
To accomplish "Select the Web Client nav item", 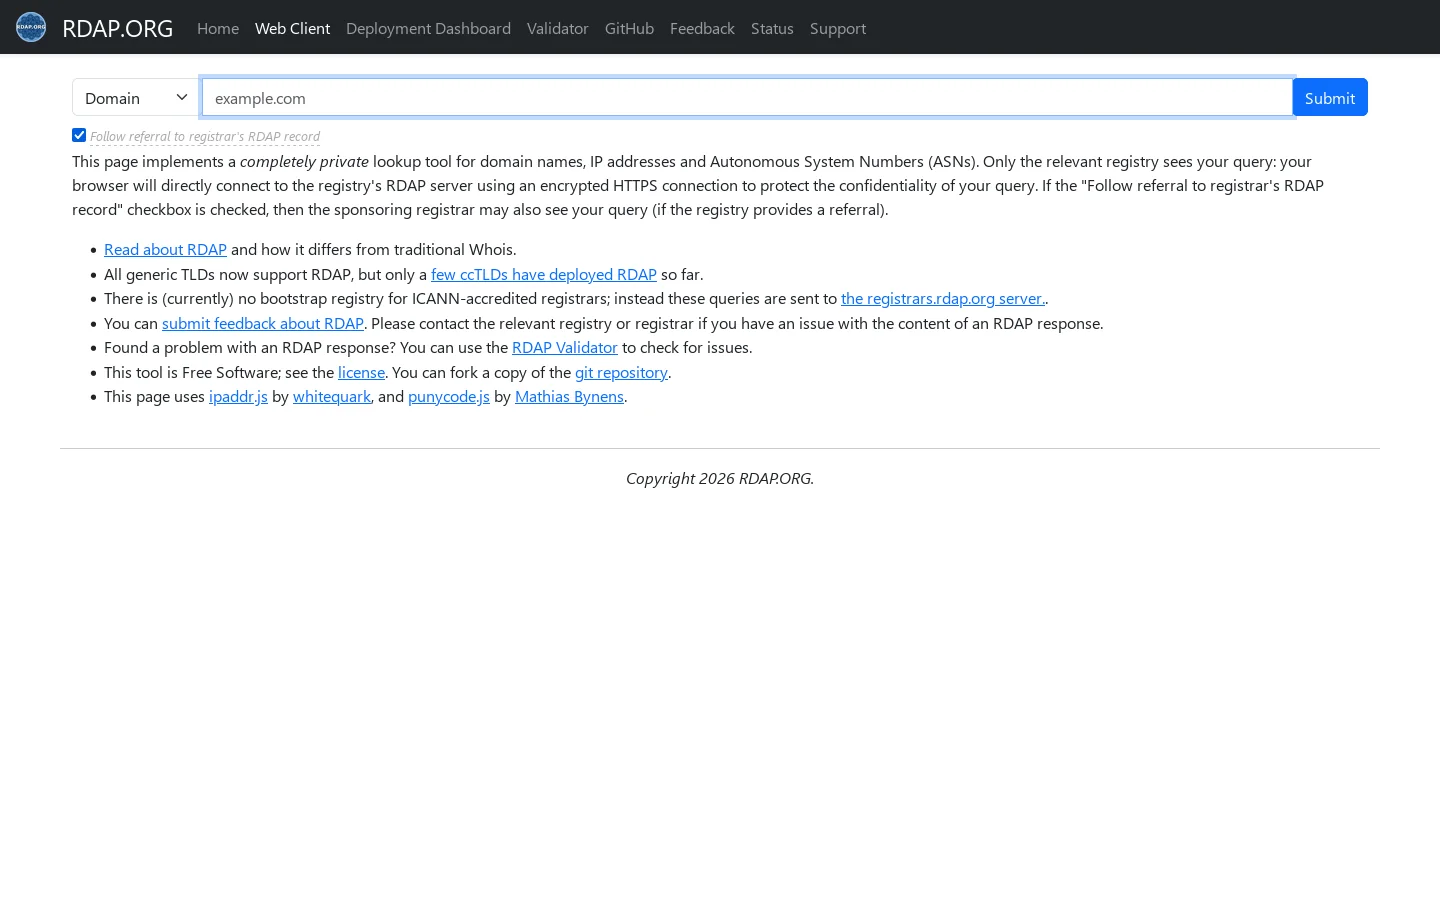I will pos(292,28).
